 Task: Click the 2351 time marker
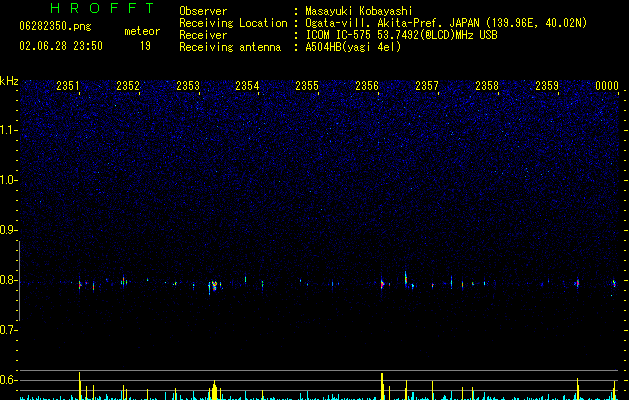coord(68,86)
